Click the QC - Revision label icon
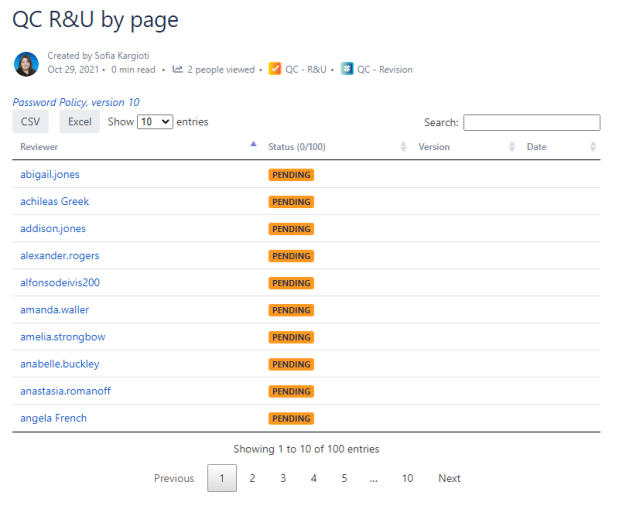This screenshot has height=516, width=643. point(347,70)
